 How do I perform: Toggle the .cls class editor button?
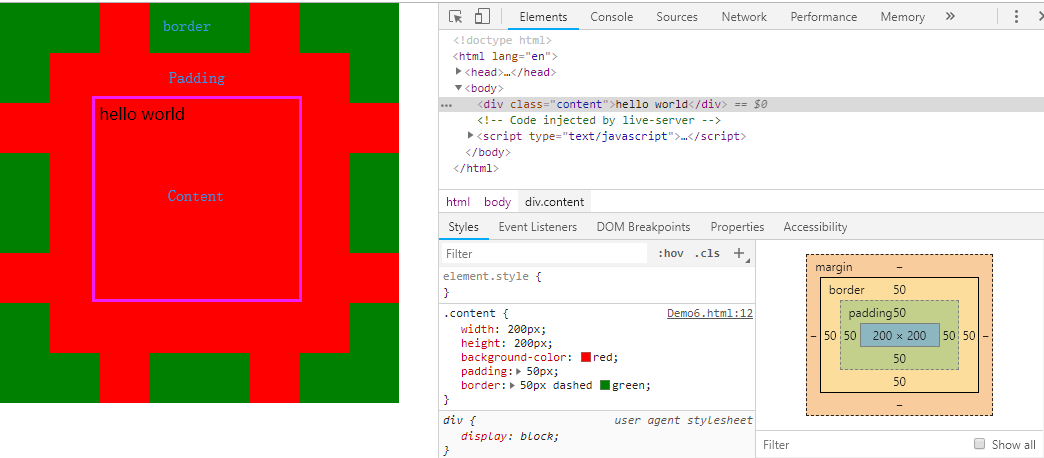click(x=707, y=253)
